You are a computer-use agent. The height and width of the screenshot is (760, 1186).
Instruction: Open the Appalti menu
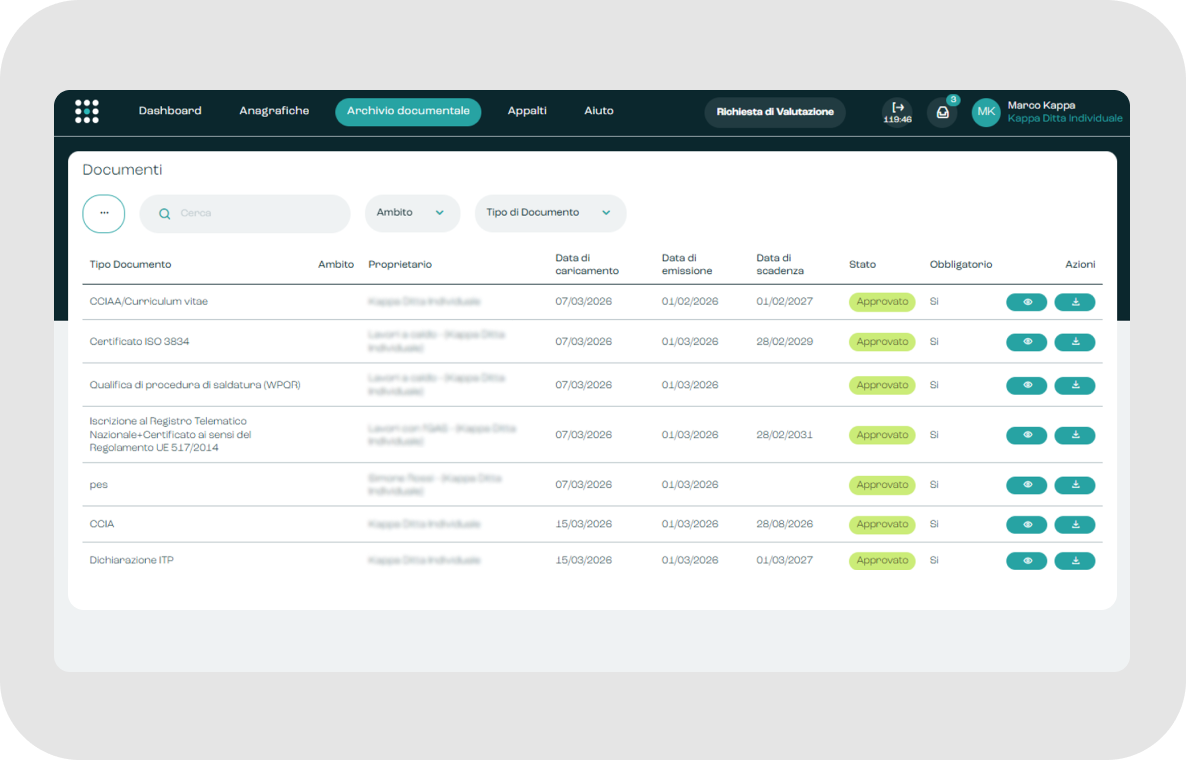[x=527, y=111]
